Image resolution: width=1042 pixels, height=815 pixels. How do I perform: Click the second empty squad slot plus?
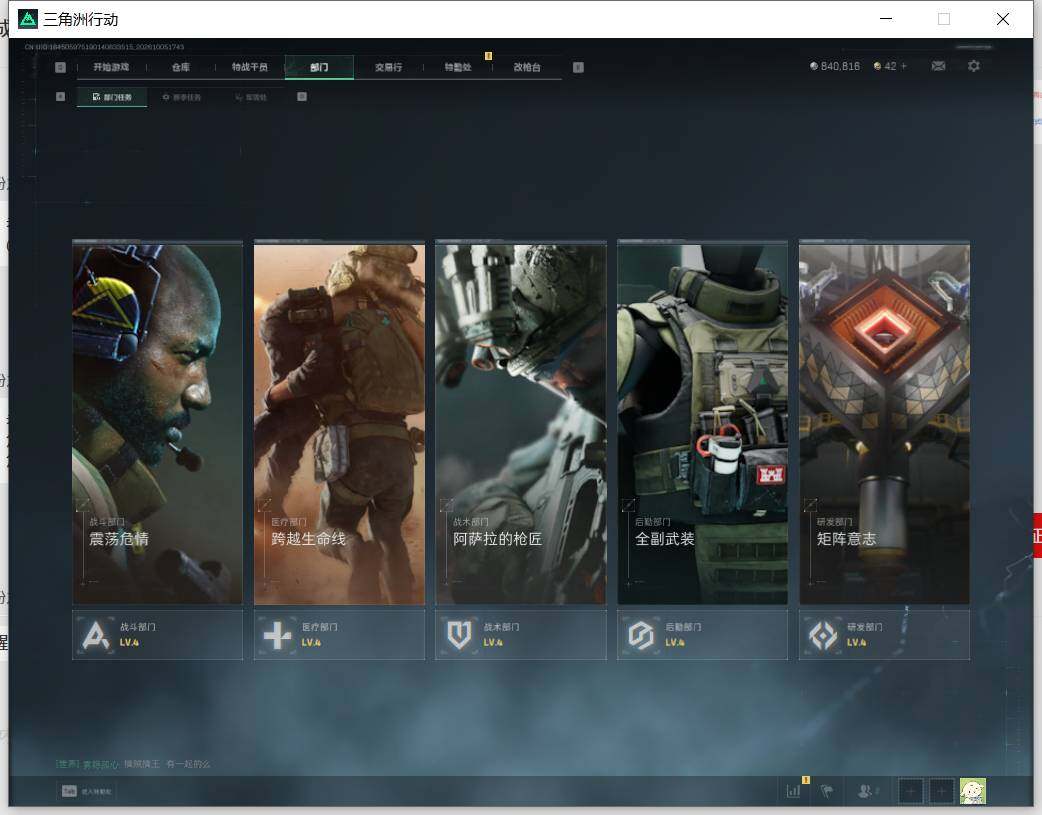pyautogui.click(x=941, y=791)
